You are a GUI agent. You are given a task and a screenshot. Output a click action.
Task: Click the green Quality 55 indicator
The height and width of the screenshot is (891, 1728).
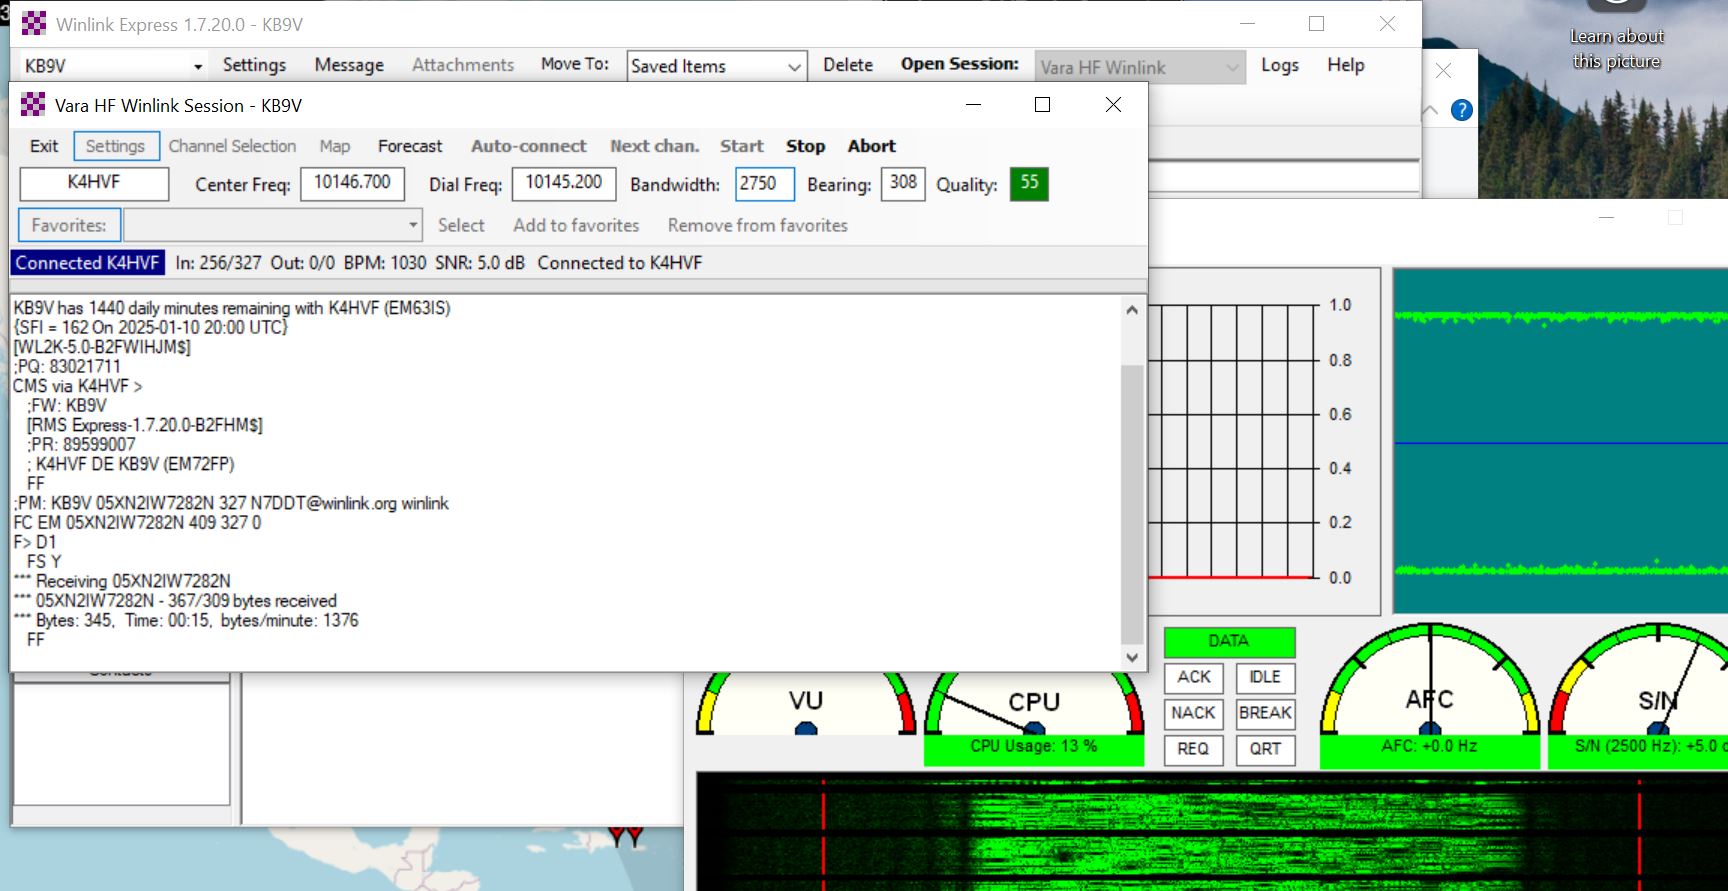click(x=1029, y=184)
